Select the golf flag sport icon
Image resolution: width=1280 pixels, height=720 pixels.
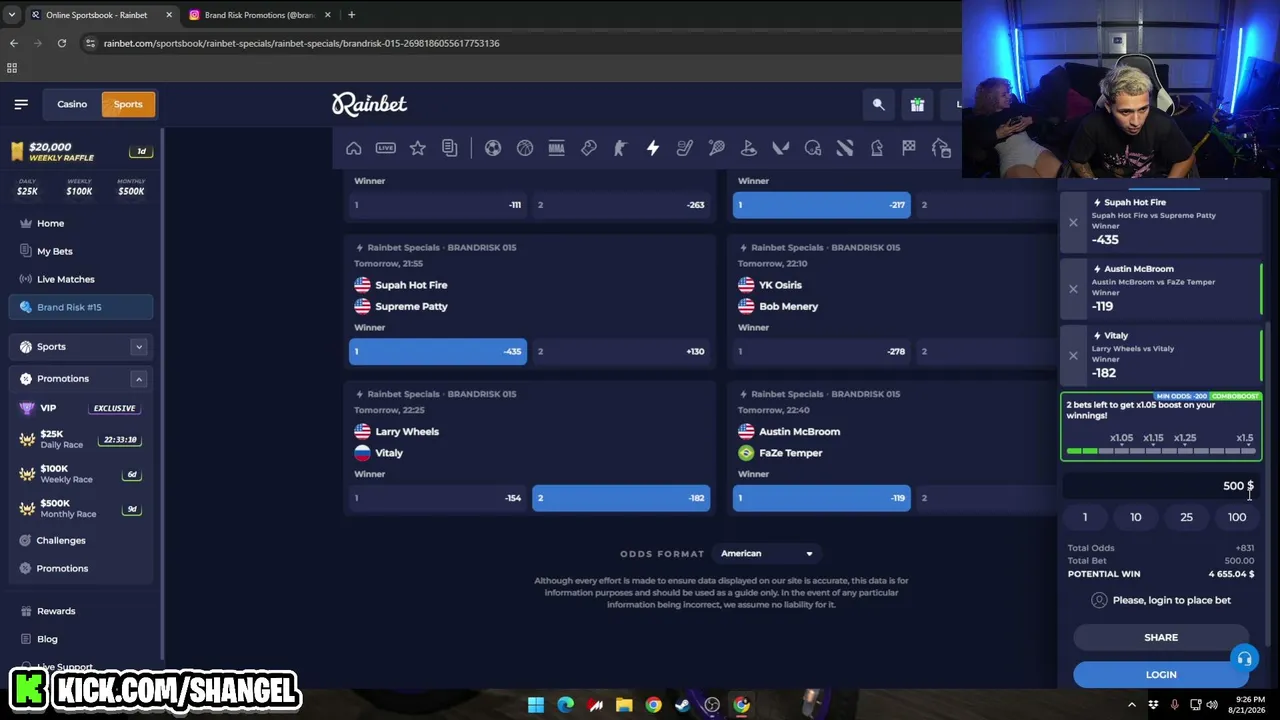pyautogui.click(x=749, y=148)
